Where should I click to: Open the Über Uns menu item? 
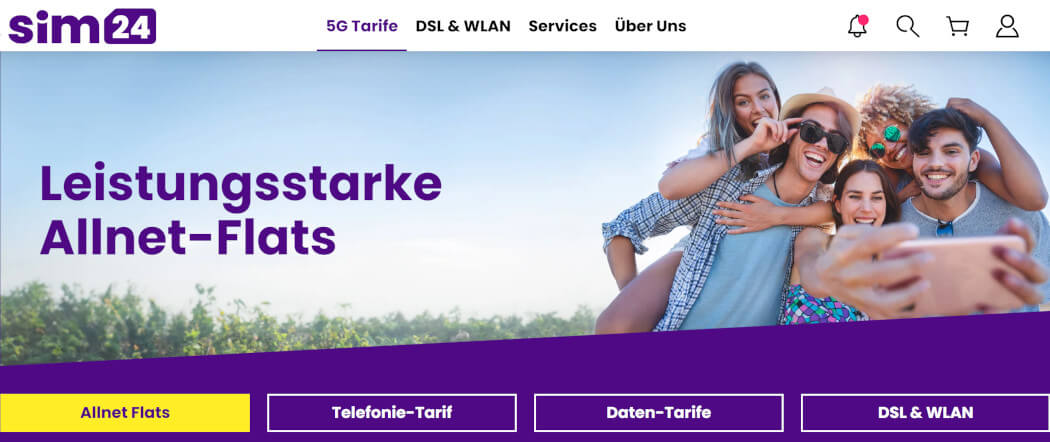[x=650, y=26]
